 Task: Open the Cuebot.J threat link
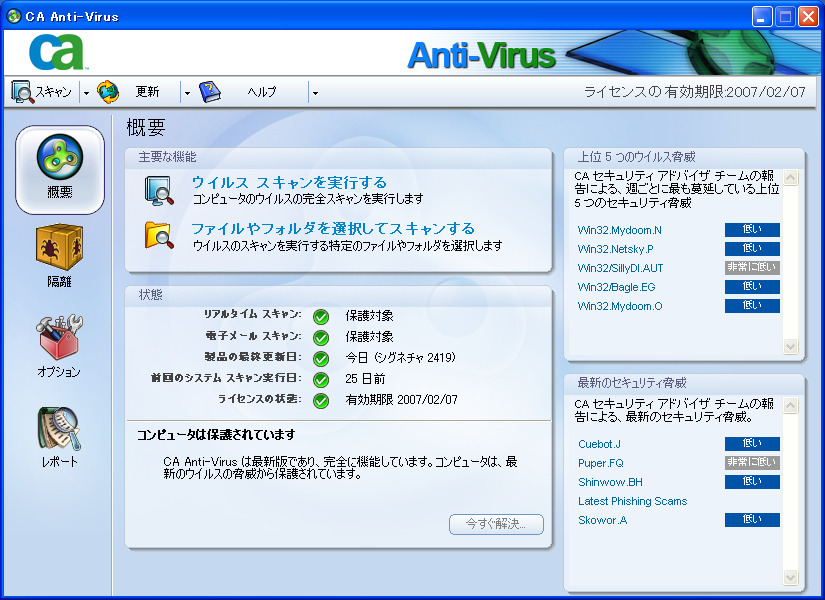[x=599, y=444]
